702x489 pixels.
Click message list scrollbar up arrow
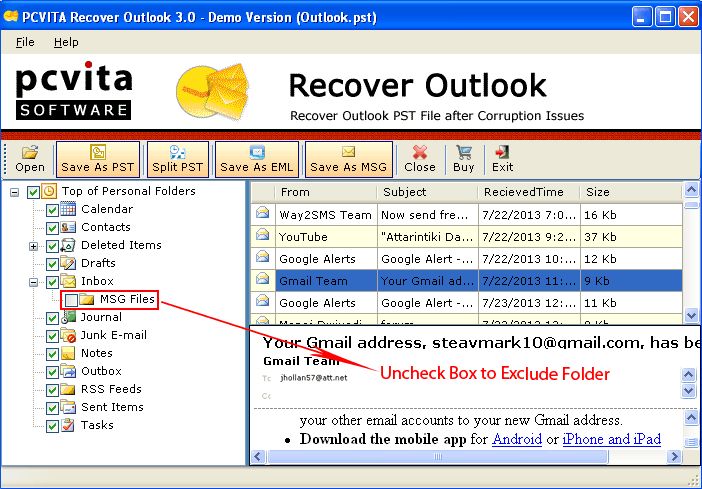[691, 190]
